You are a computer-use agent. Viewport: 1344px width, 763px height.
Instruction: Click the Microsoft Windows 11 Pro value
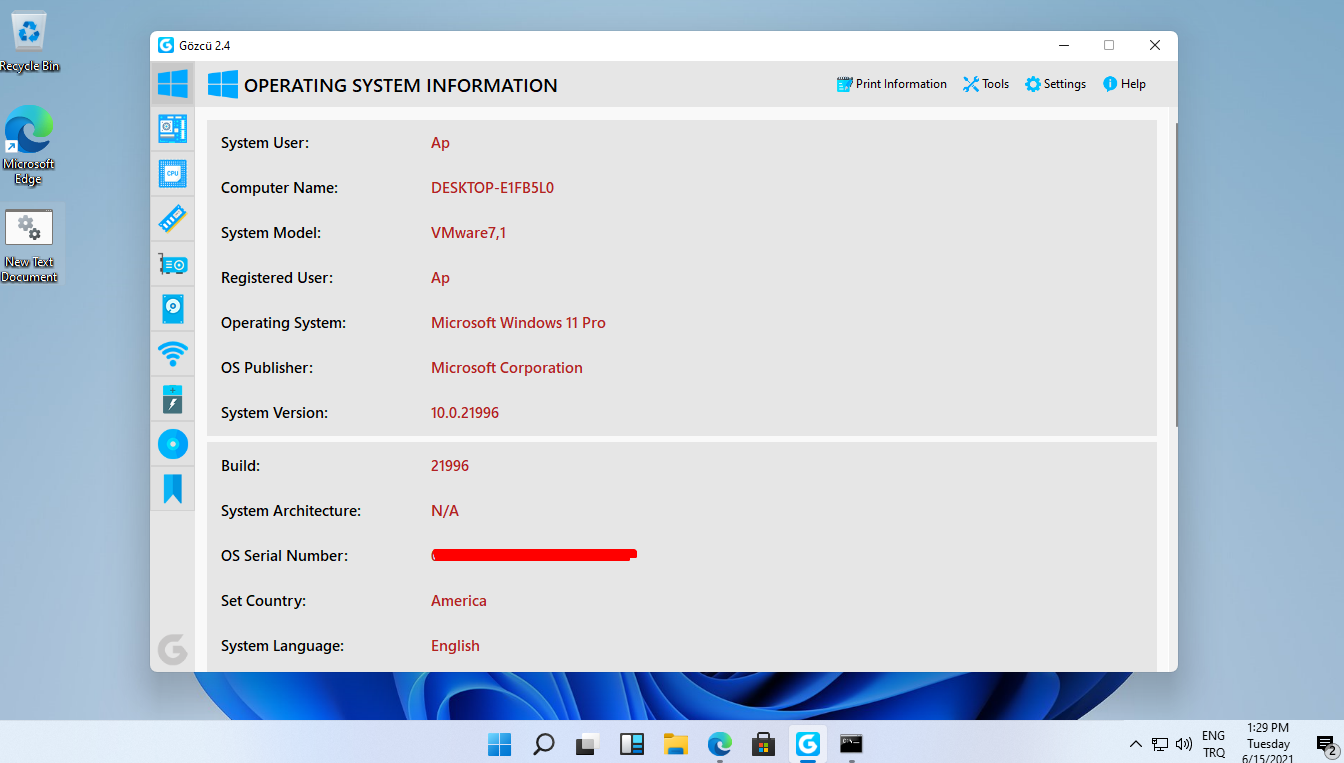coord(518,323)
